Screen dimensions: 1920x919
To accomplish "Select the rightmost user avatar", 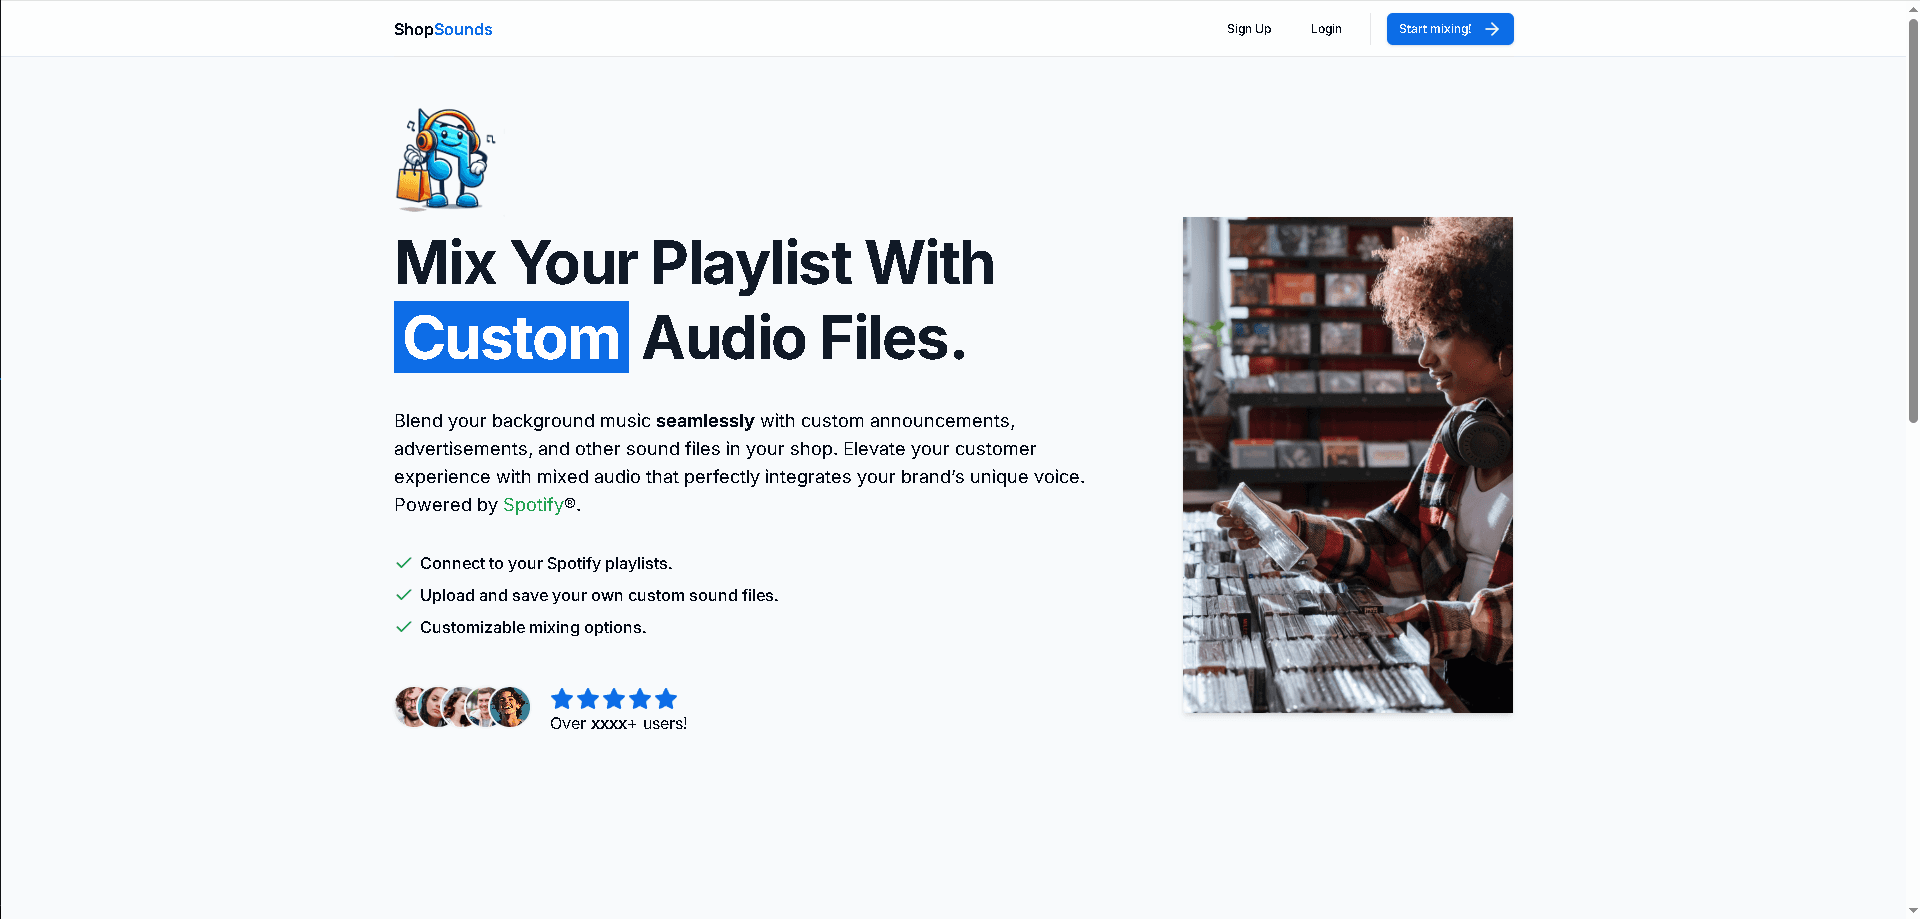I will (x=511, y=707).
